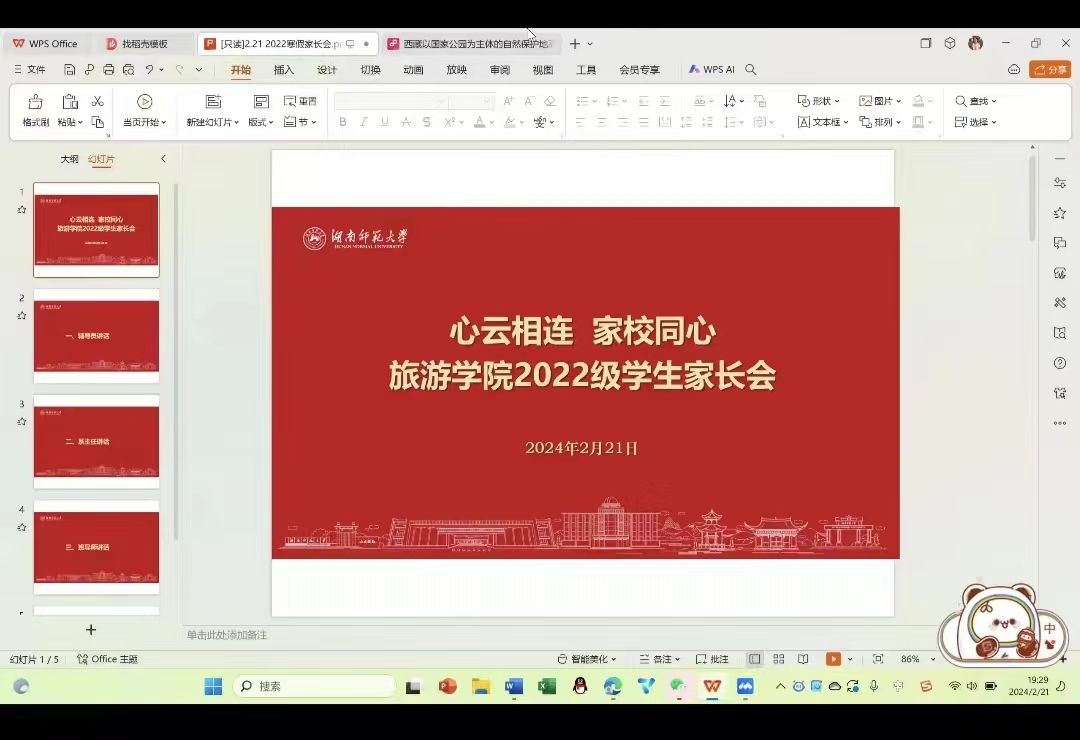Click the orange slideshow play button

pyautogui.click(x=833, y=659)
